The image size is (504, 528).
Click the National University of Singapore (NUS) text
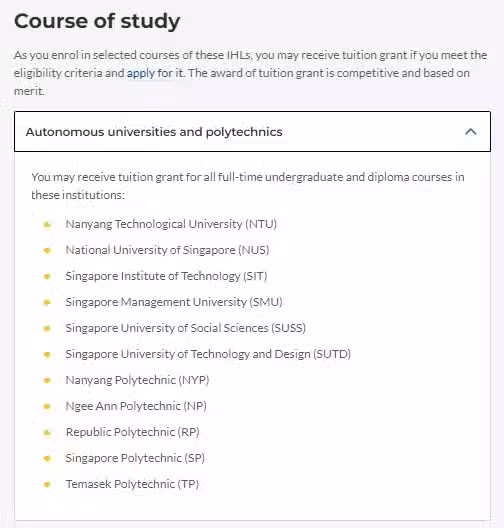167,250
